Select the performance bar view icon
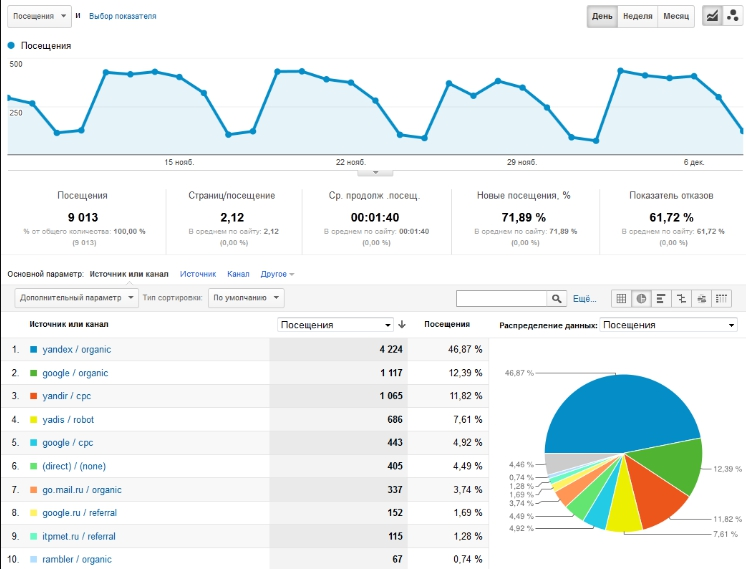Viewport: 746px width, 569px height. [x=661, y=298]
